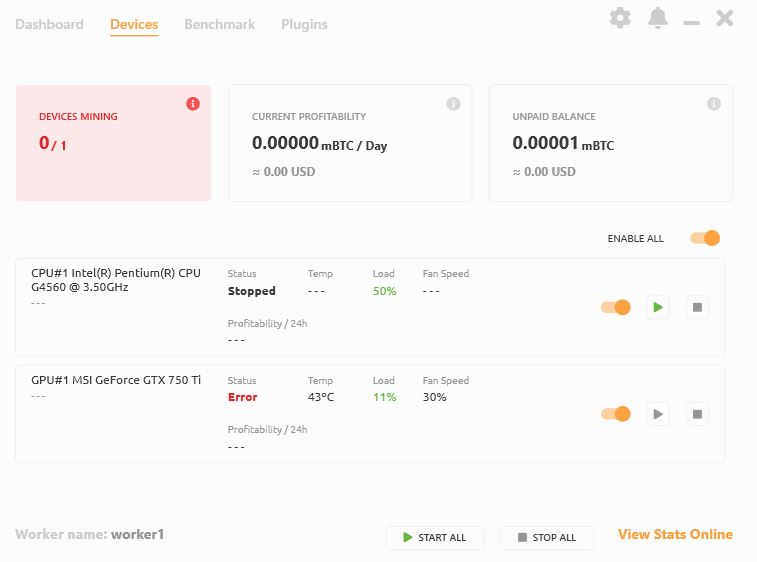Click the 43°C temperature value
The width and height of the screenshot is (757, 562).
click(321, 397)
